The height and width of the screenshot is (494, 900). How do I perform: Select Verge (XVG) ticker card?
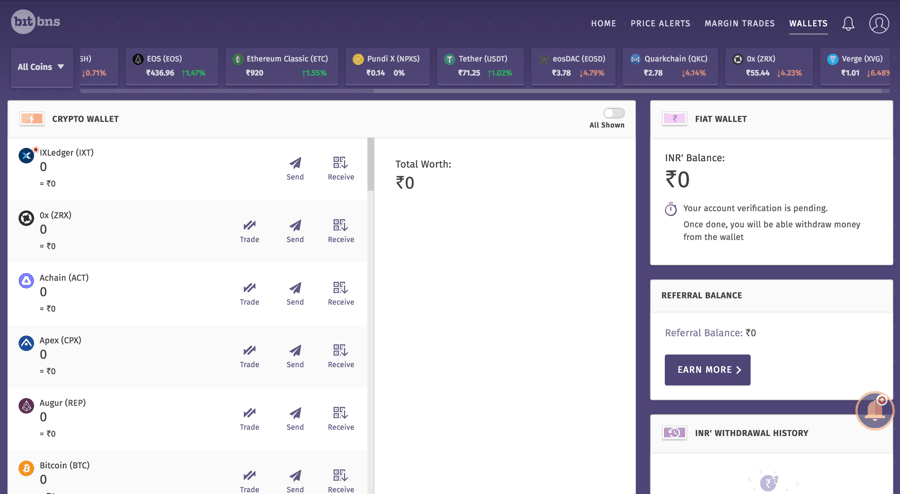[x=855, y=67]
